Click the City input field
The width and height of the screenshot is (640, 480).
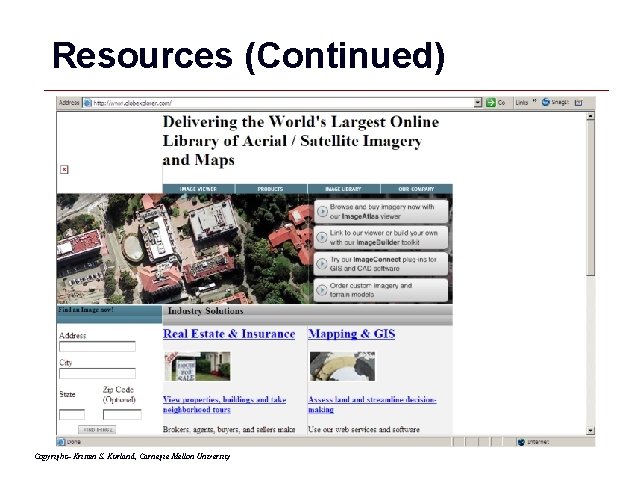97,373
